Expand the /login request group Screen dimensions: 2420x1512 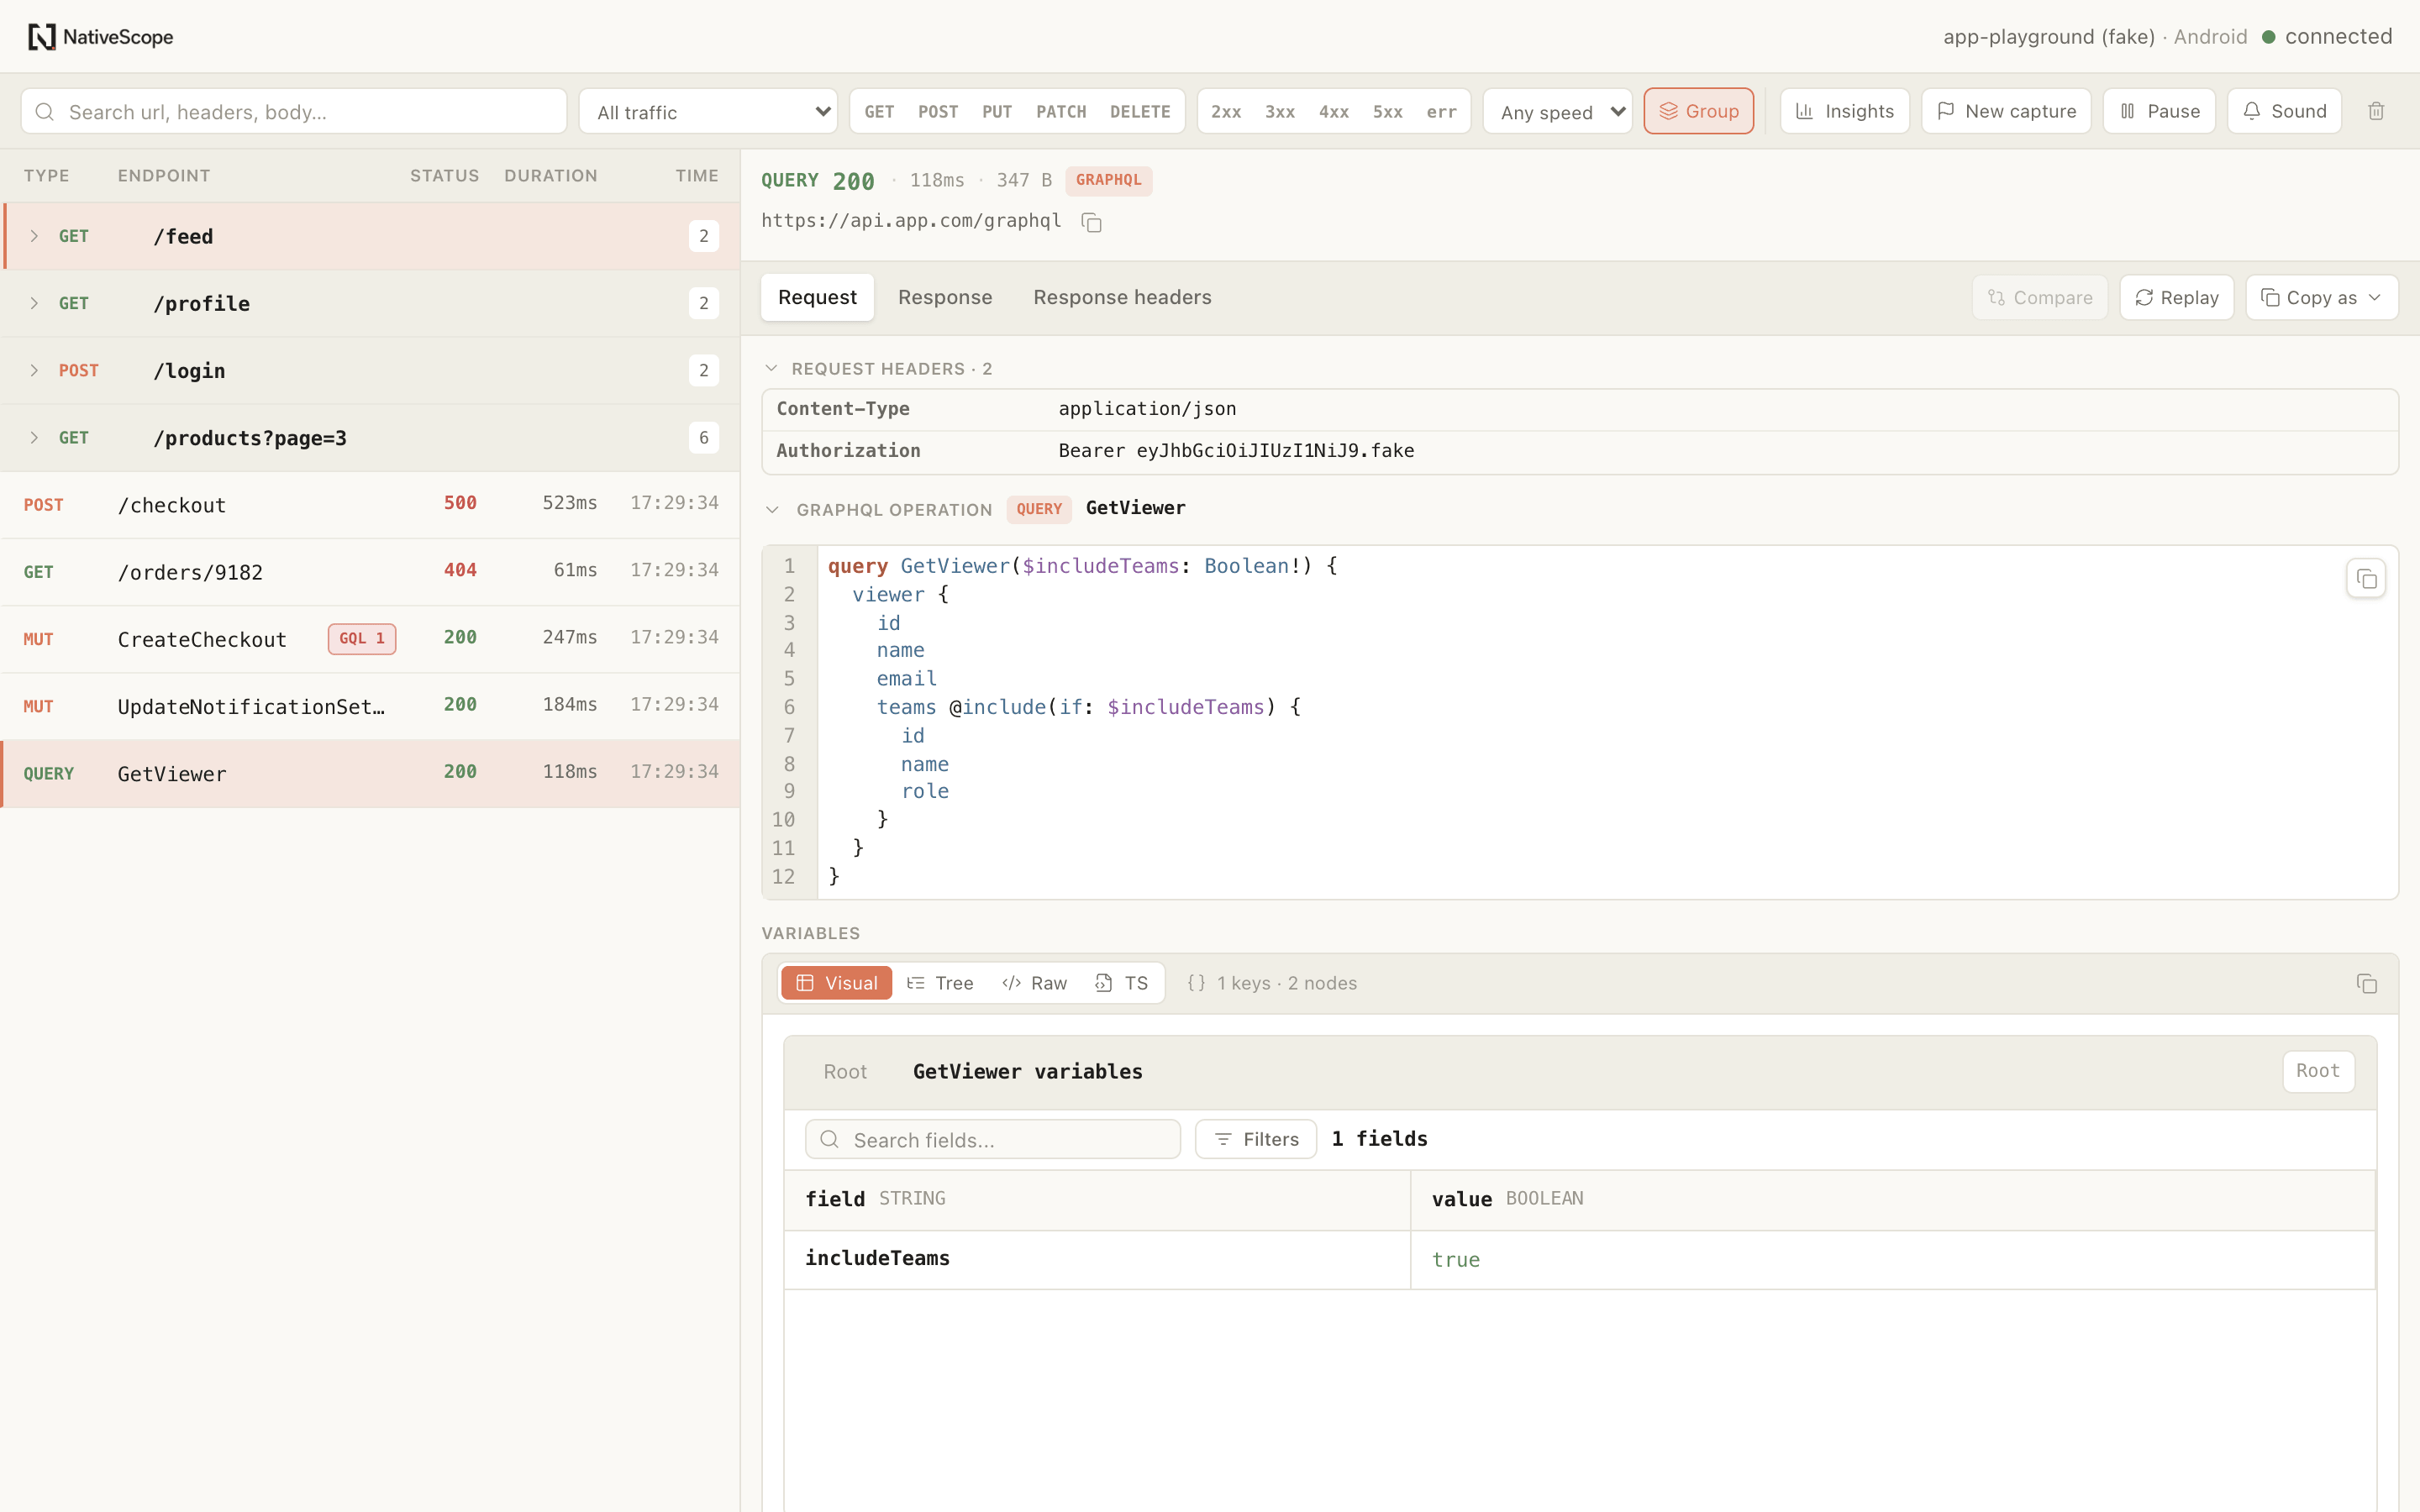[34, 370]
